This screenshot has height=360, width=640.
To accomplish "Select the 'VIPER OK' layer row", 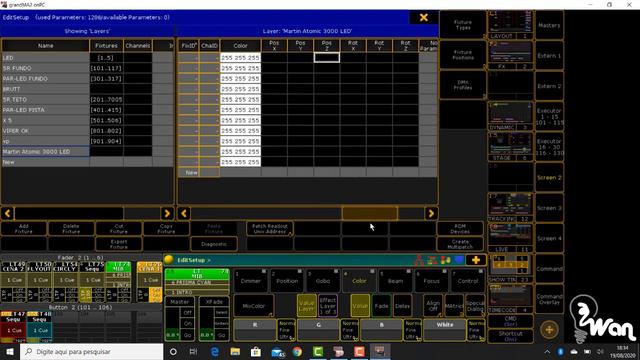I will (45, 131).
